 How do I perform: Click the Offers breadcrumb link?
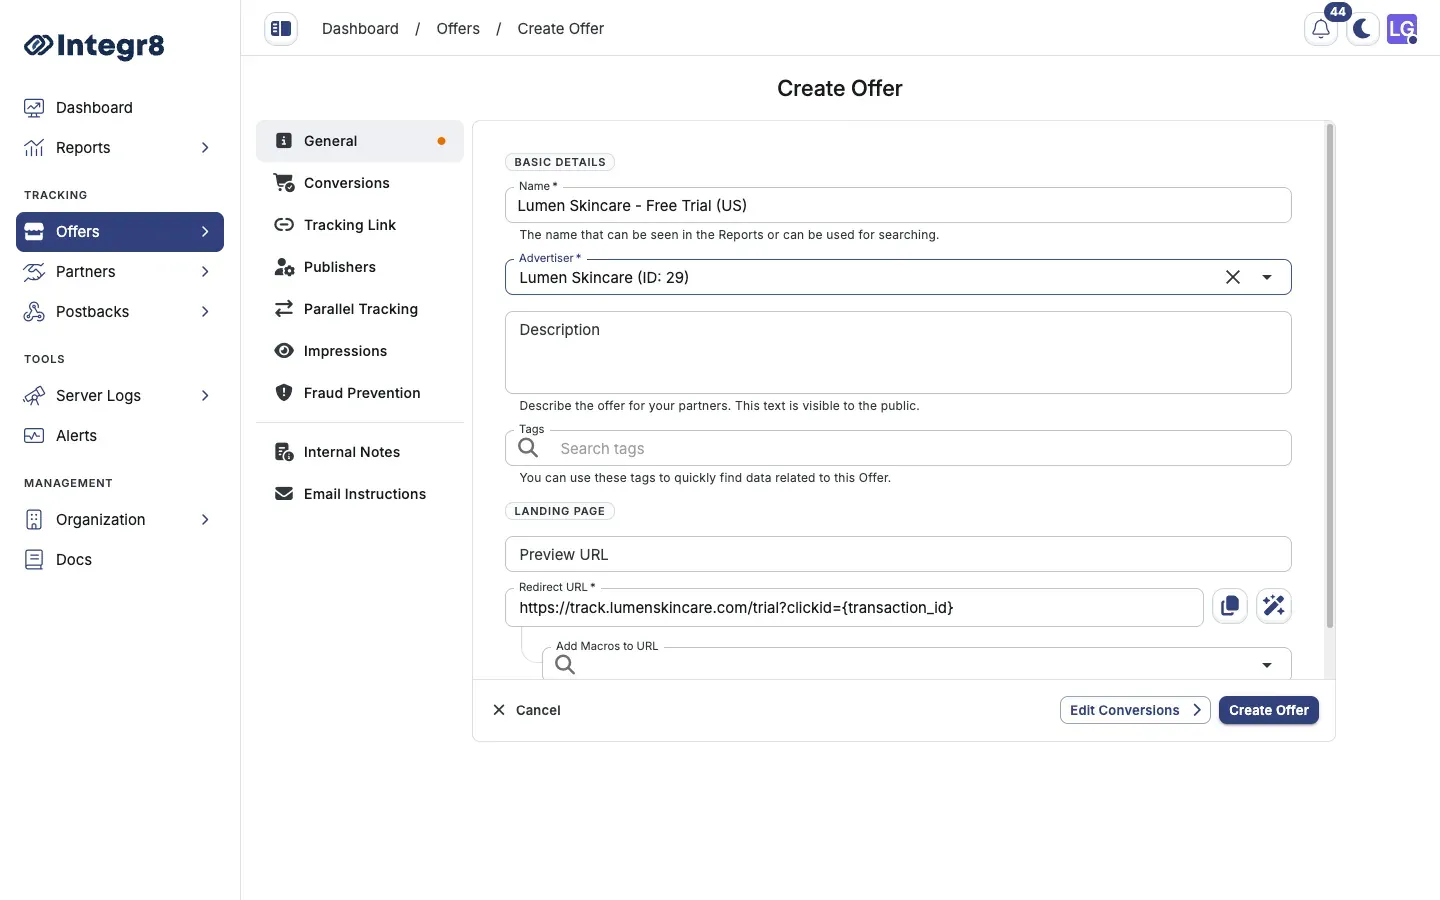458,29
